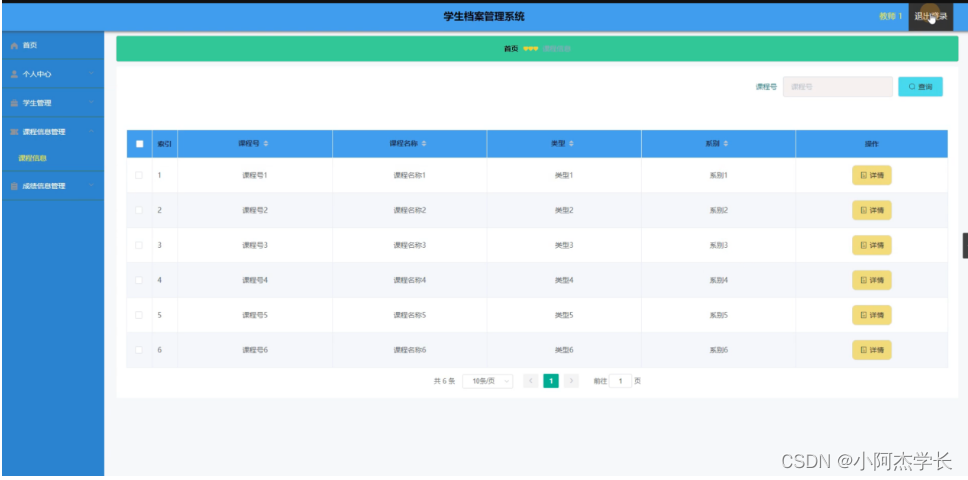
Task: Open 详情 for row 课程号4
Action: 872,280
